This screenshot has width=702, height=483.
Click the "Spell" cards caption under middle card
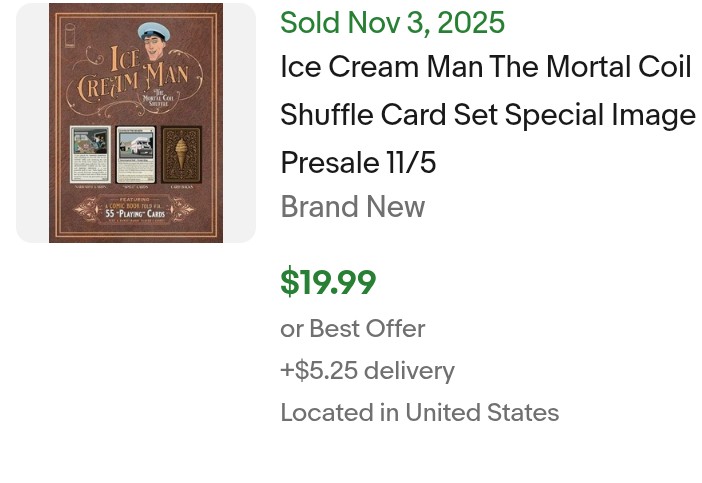(136, 187)
